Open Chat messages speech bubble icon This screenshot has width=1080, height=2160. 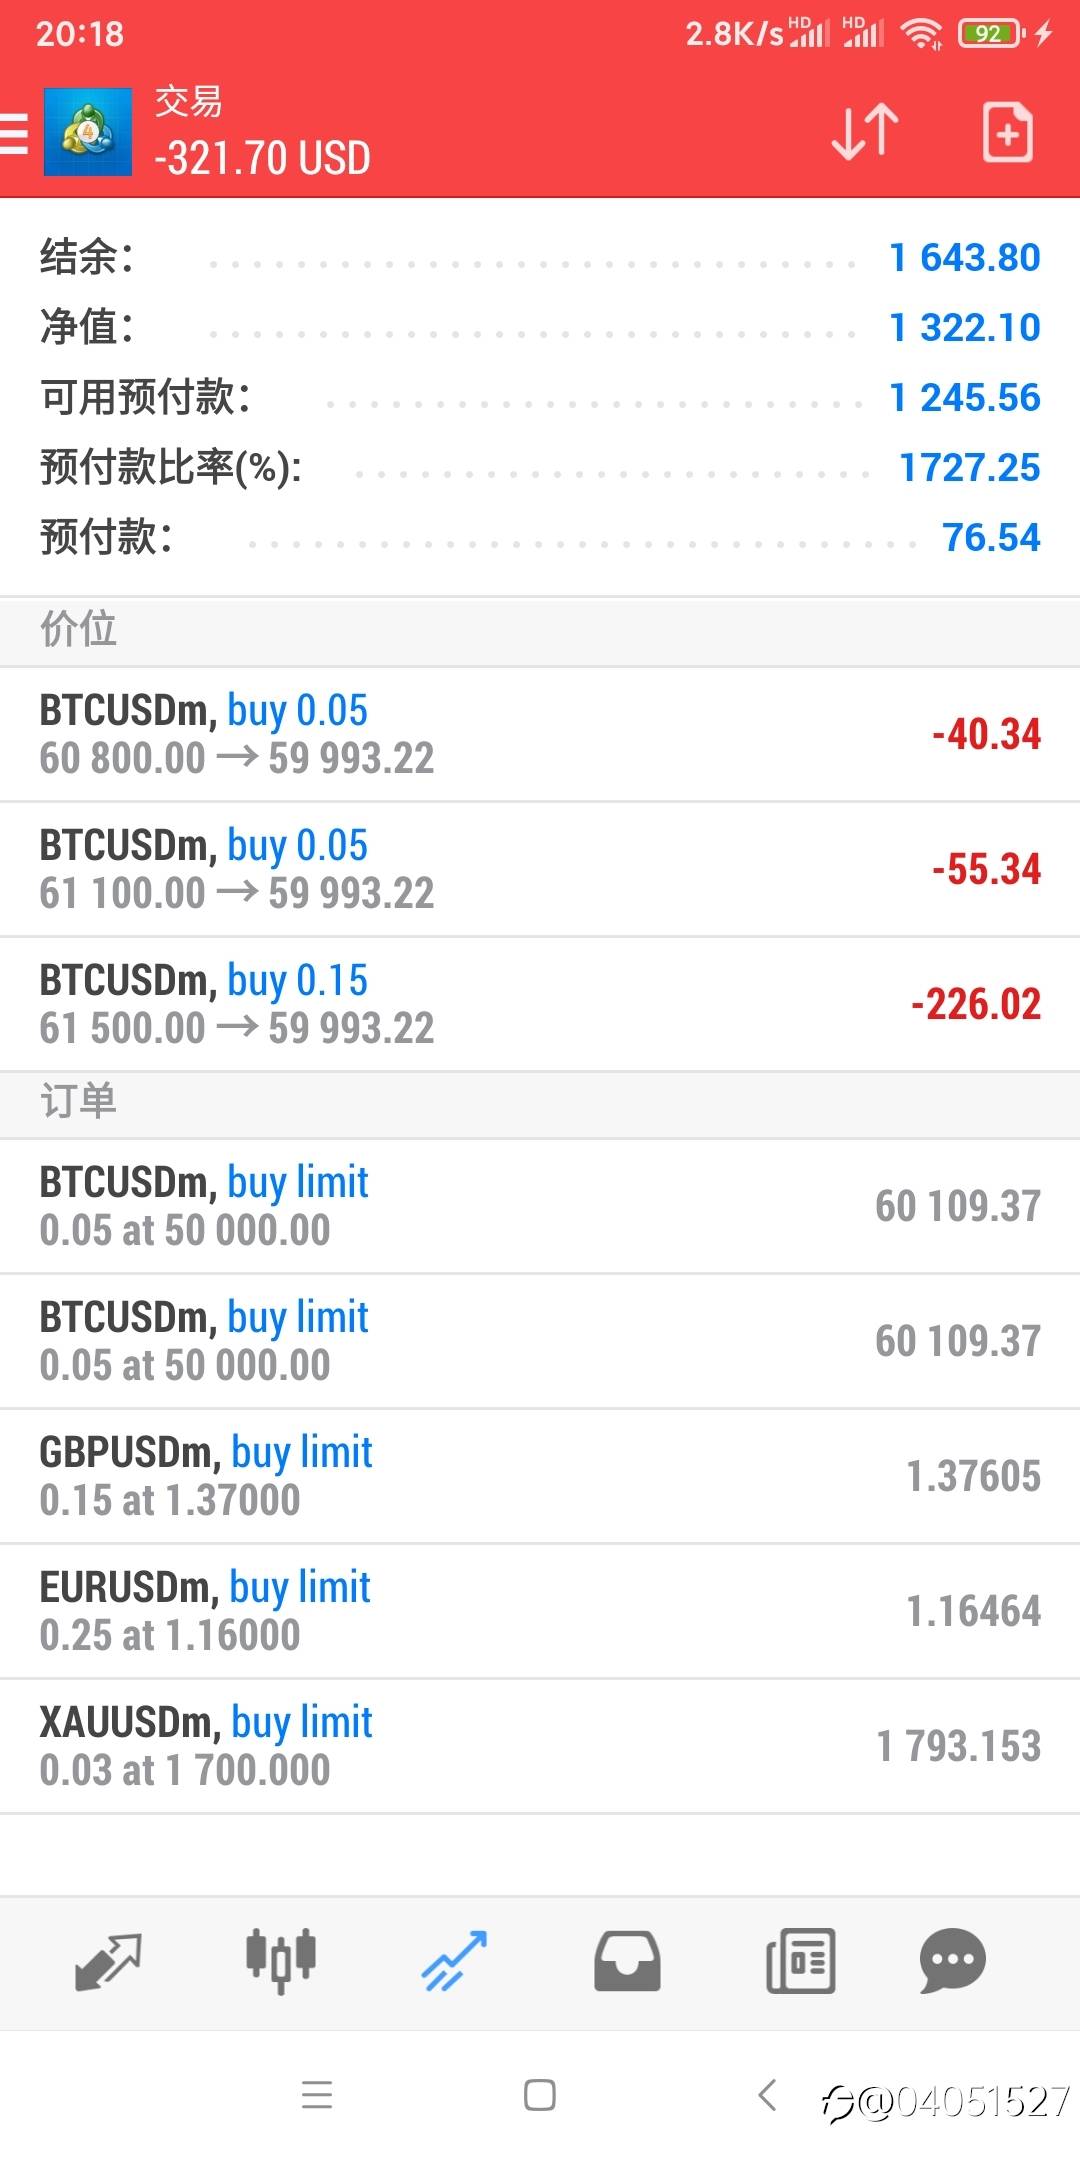click(x=952, y=1961)
